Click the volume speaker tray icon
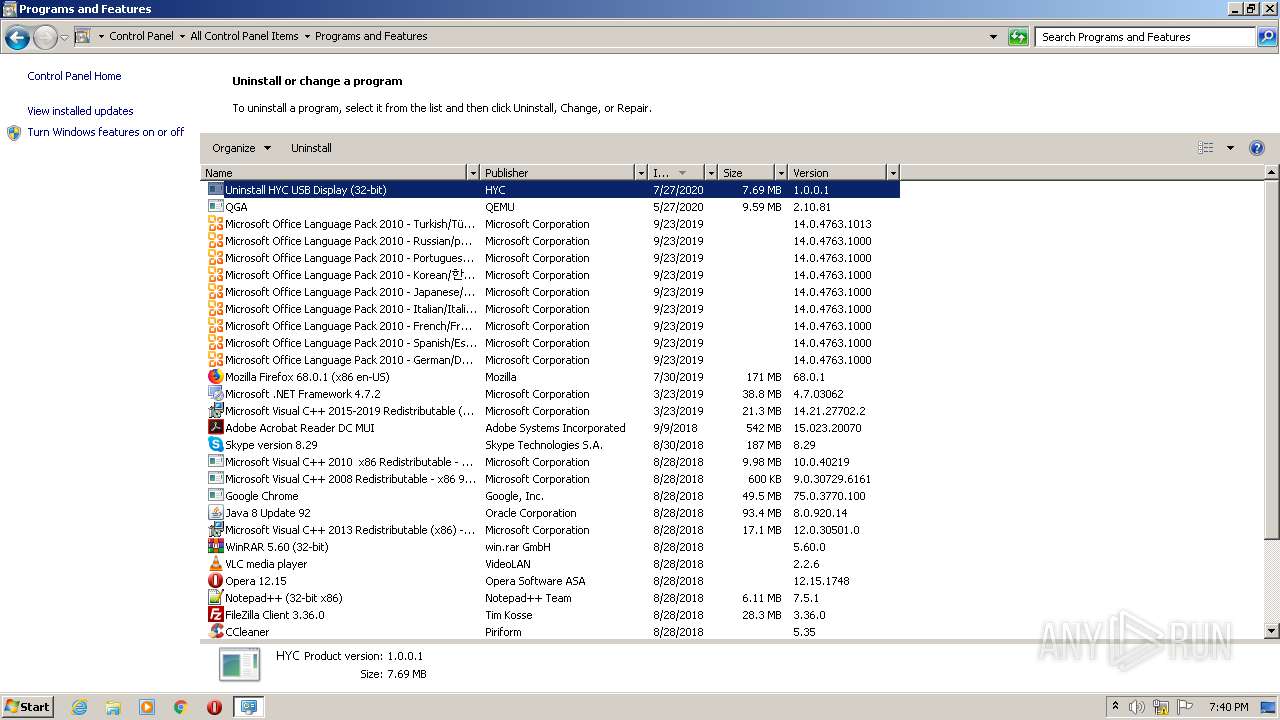The width and height of the screenshot is (1280, 720). pyautogui.click(x=1137, y=707)
